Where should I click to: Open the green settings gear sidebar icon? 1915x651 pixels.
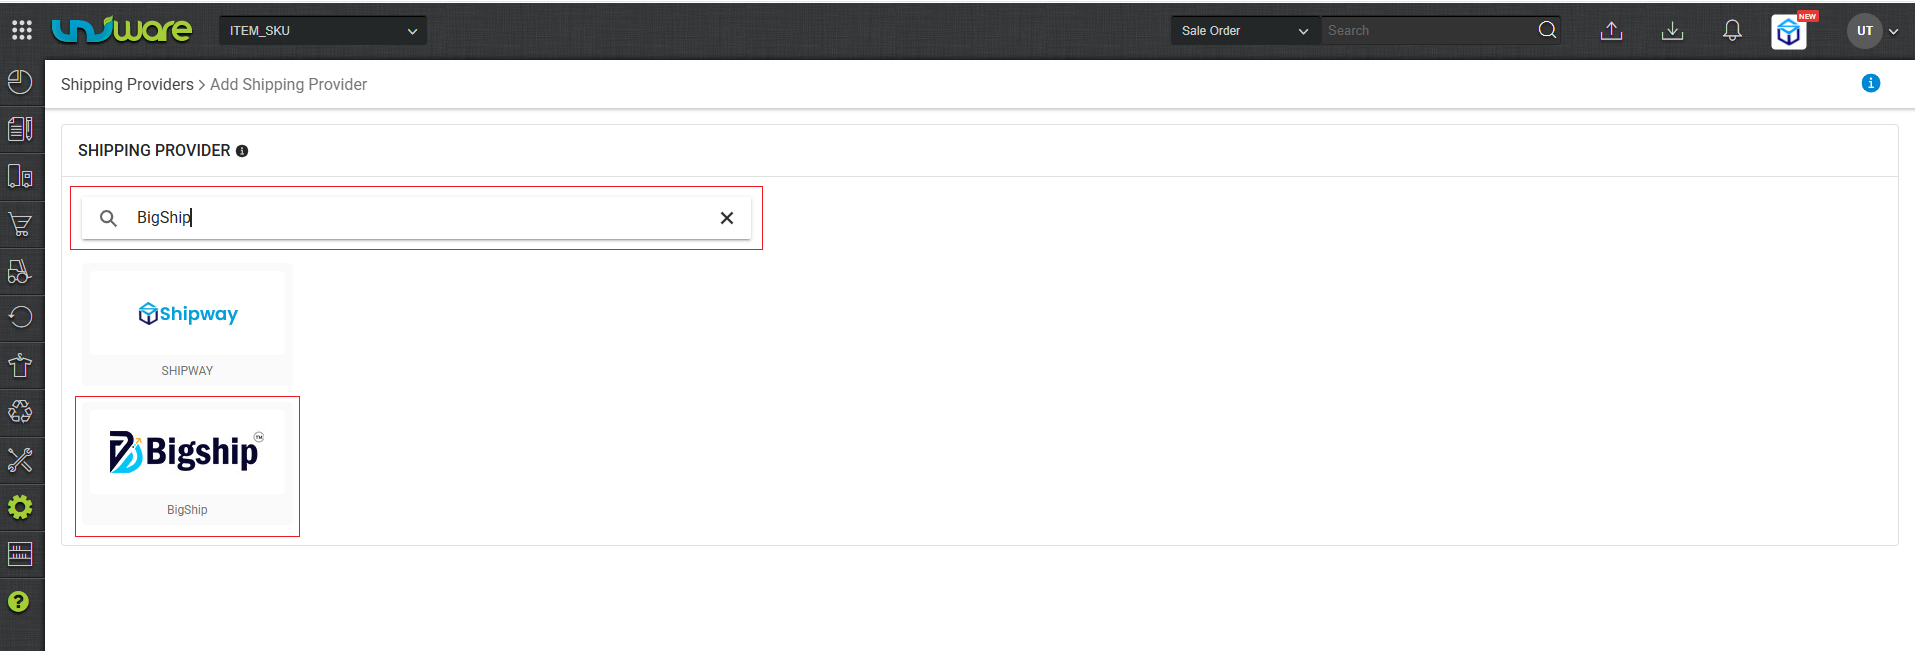tap(20, 507)
